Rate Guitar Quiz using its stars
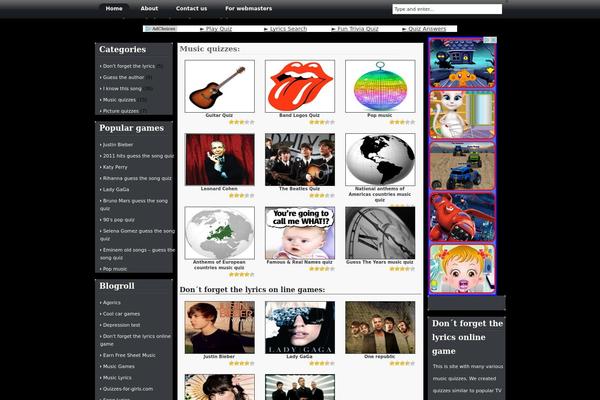The height and width of the screenshot is (400, 600). [241, 122]
